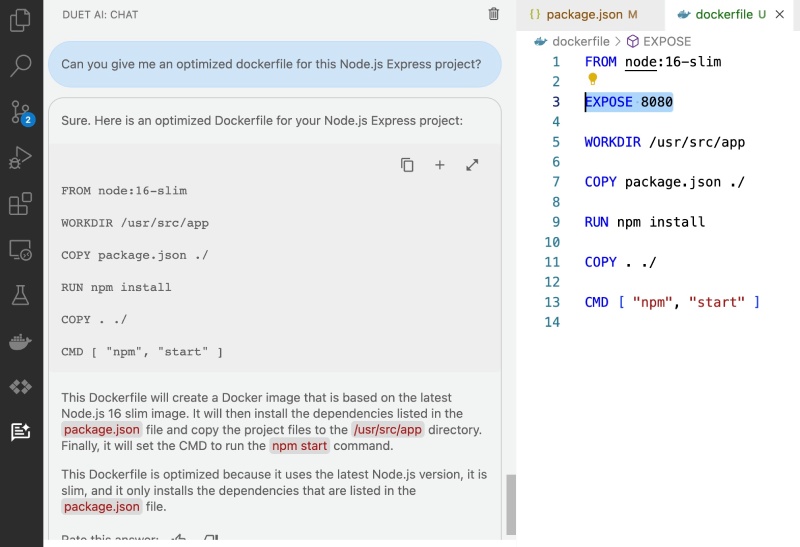The image size is (800, 547).
Task: Open the Extensions view
Action: 20,204
